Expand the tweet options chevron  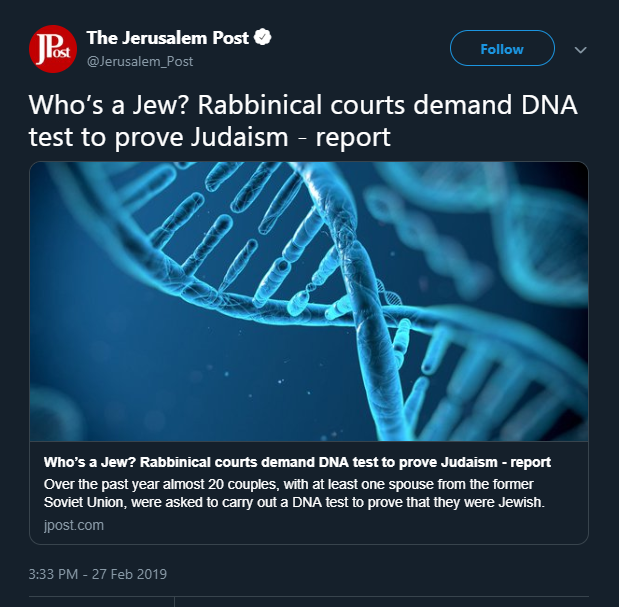[x=580, y=49]
